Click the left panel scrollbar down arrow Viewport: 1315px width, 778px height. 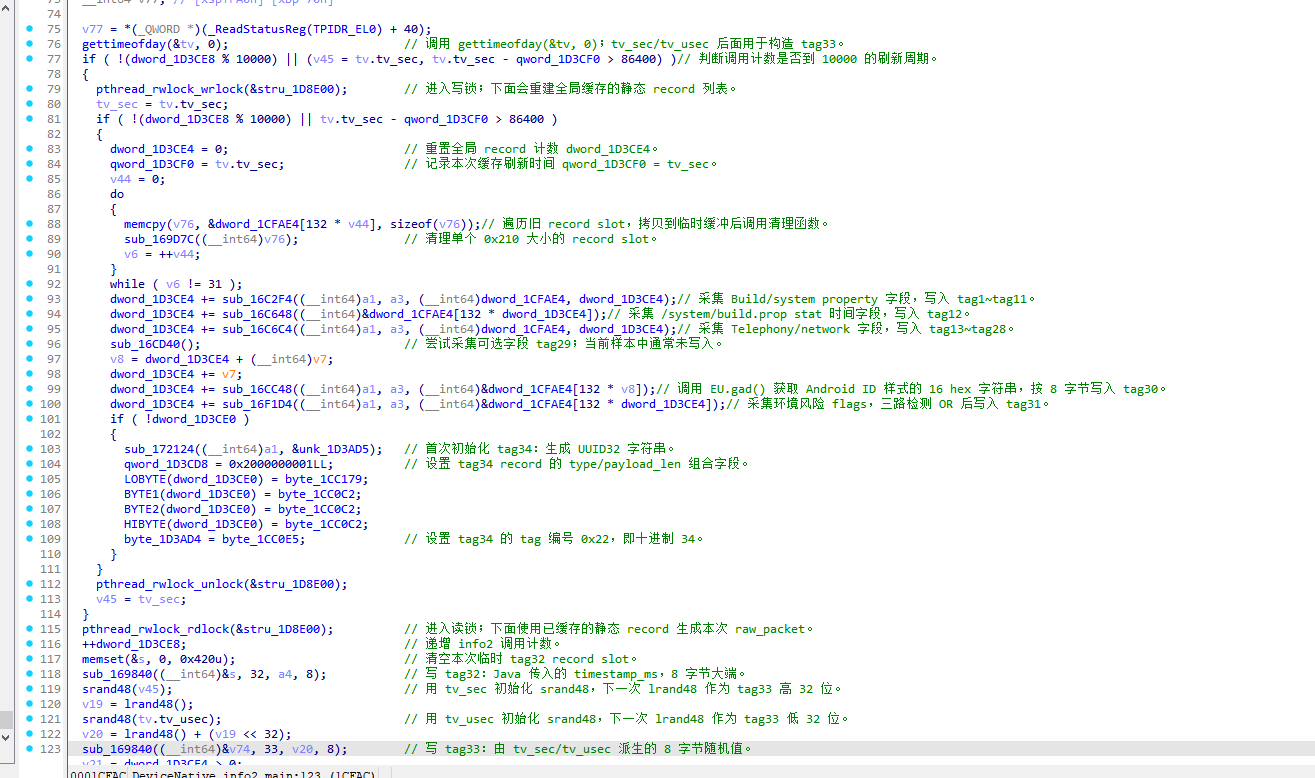pyautogui.click(x=8, y=740)
